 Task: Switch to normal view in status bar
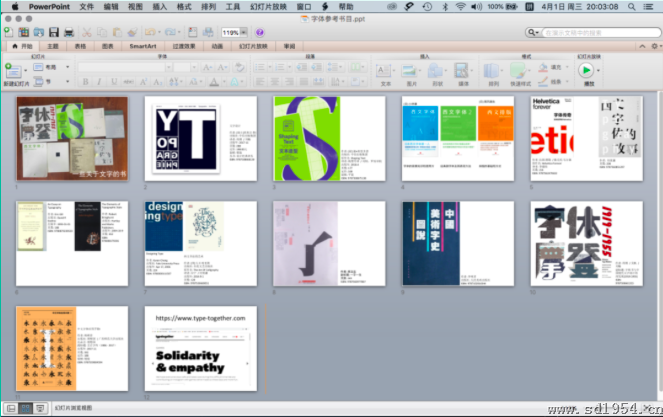pos(10,408)
